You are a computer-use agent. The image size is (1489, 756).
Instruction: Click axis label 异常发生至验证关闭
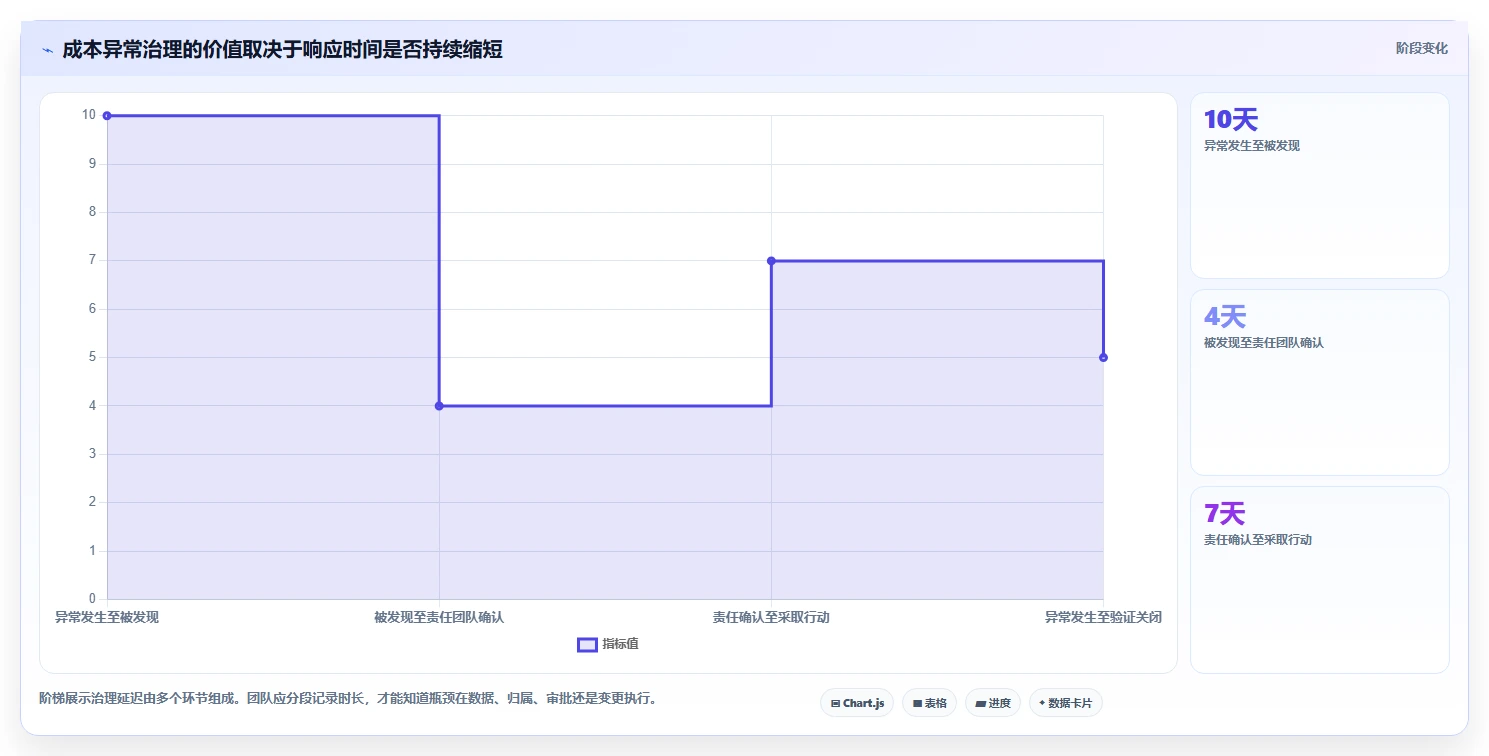click(x=1103, y=617)
